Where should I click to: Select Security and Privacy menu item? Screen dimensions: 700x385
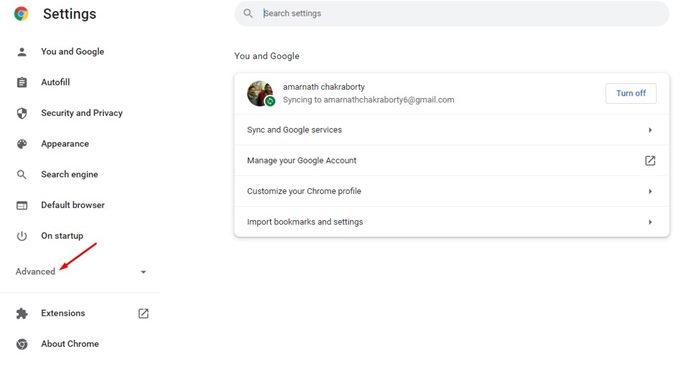click(82, 113)
